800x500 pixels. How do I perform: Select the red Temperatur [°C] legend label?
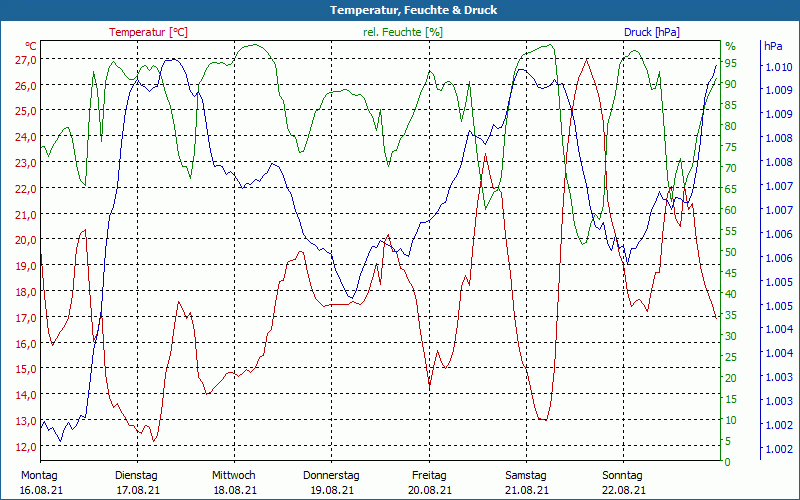pos(148,32)
